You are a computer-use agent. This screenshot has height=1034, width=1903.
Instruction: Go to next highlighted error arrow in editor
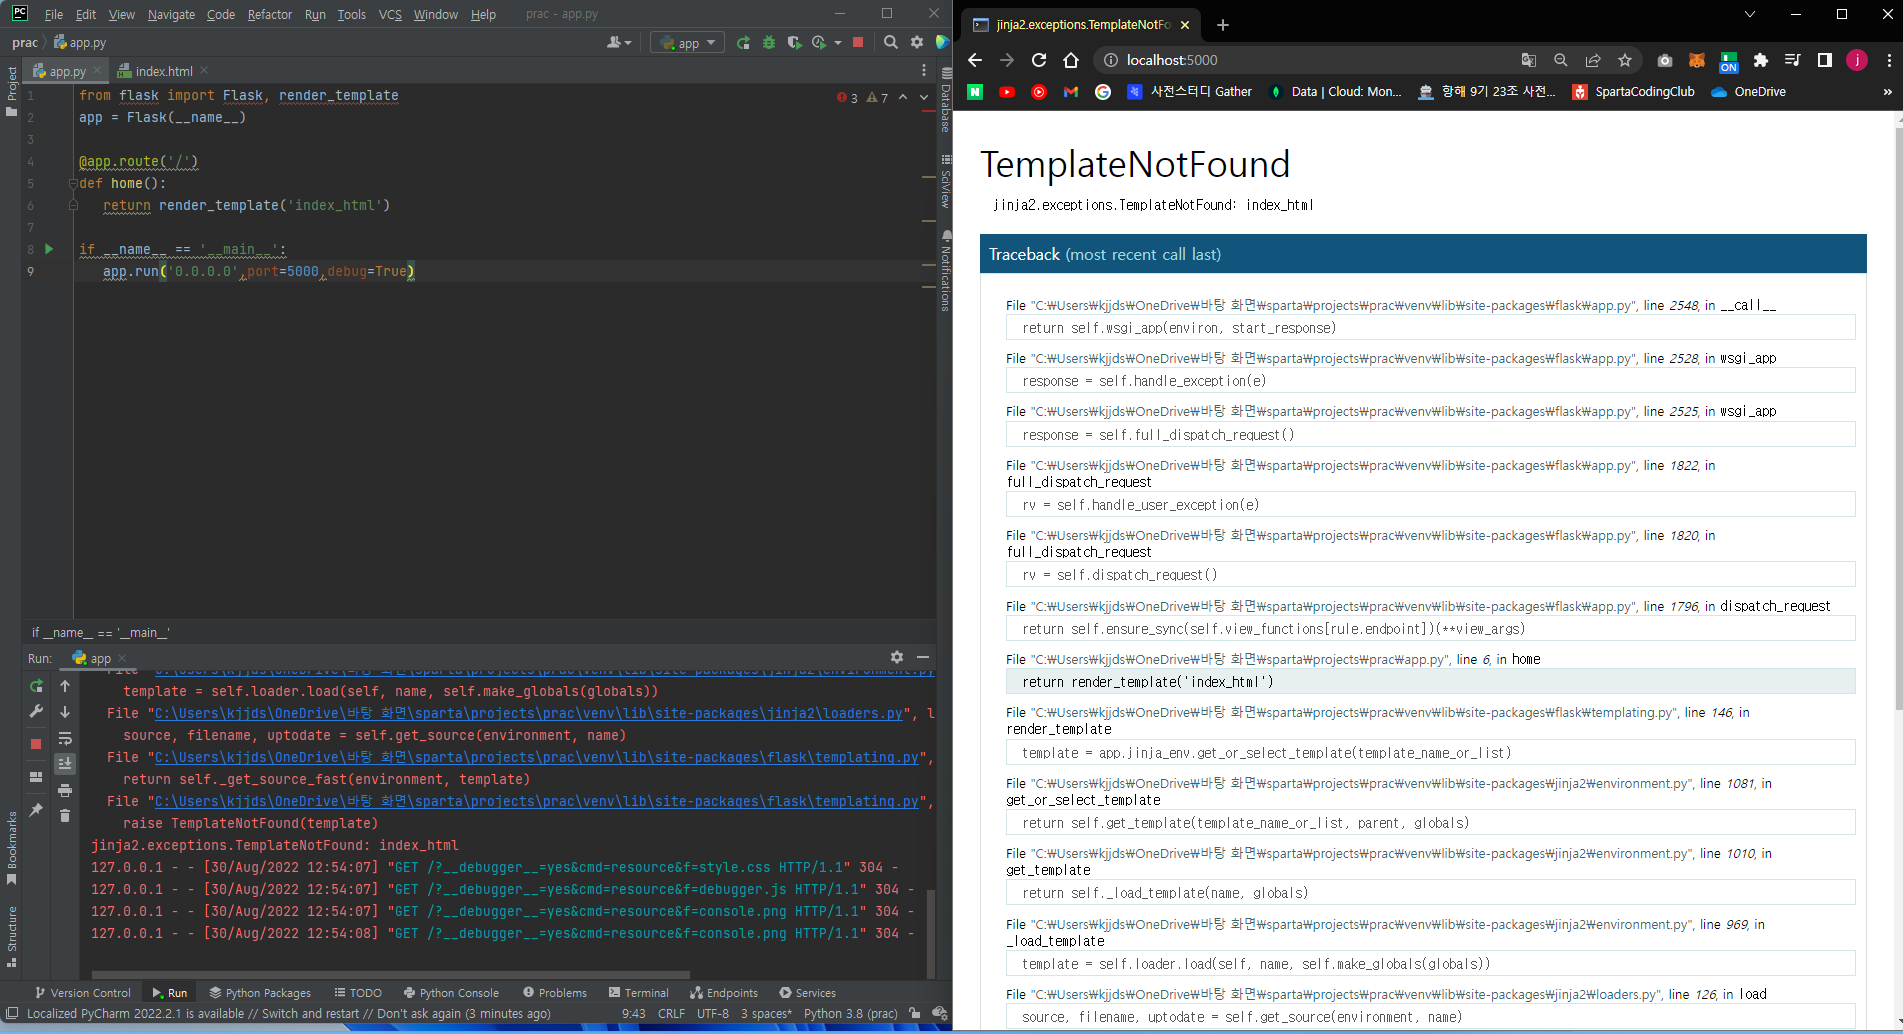coord(923,97)
